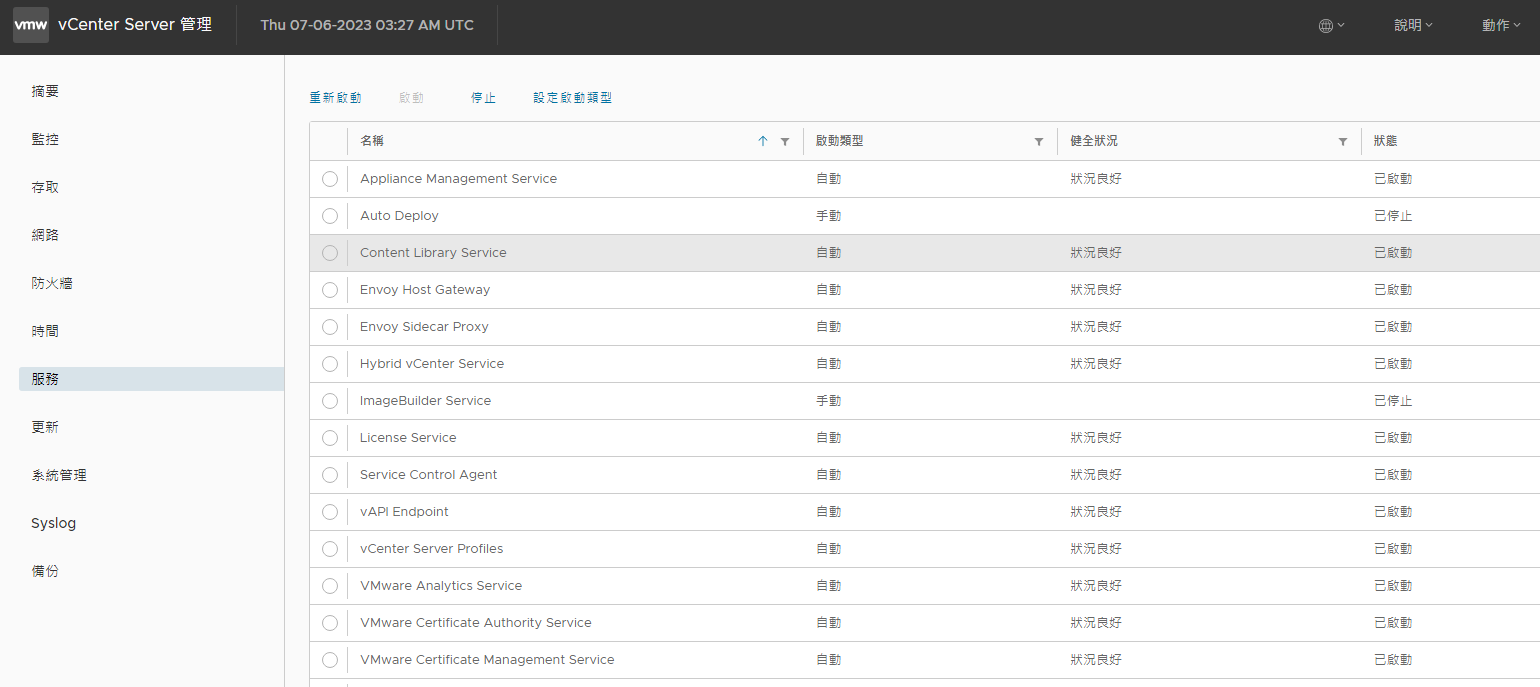The image size is (1540, 687).
Task: Click the VMware Analytics Service name
Action: (441, 586)
